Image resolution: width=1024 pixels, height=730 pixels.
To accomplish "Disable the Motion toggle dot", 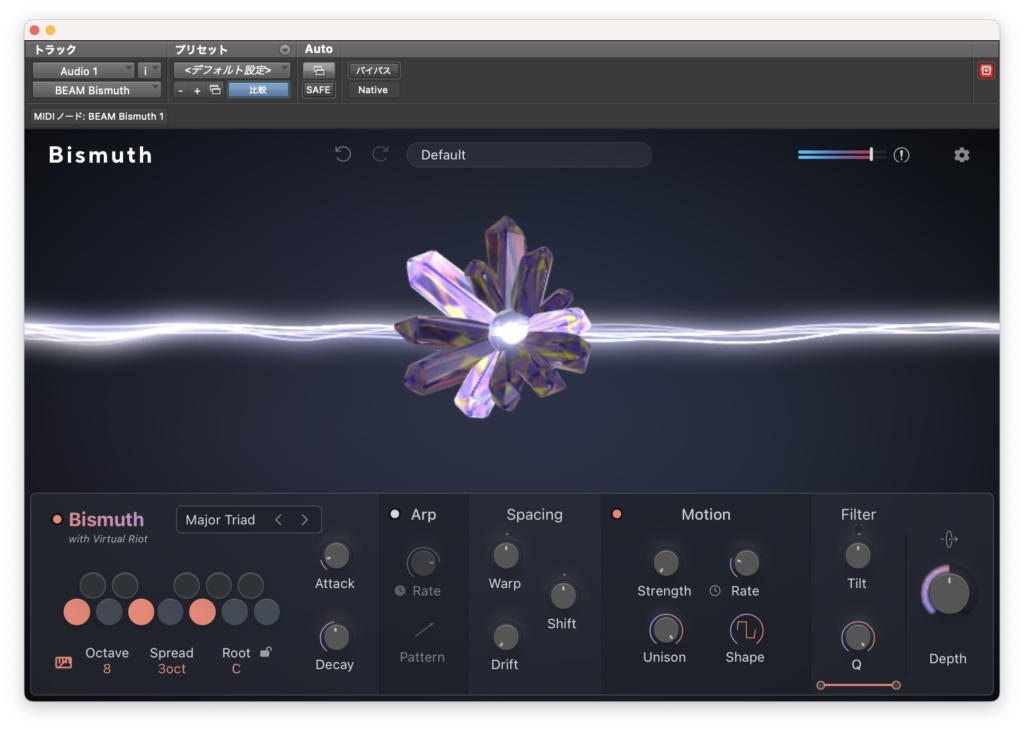I will point(616,514).
